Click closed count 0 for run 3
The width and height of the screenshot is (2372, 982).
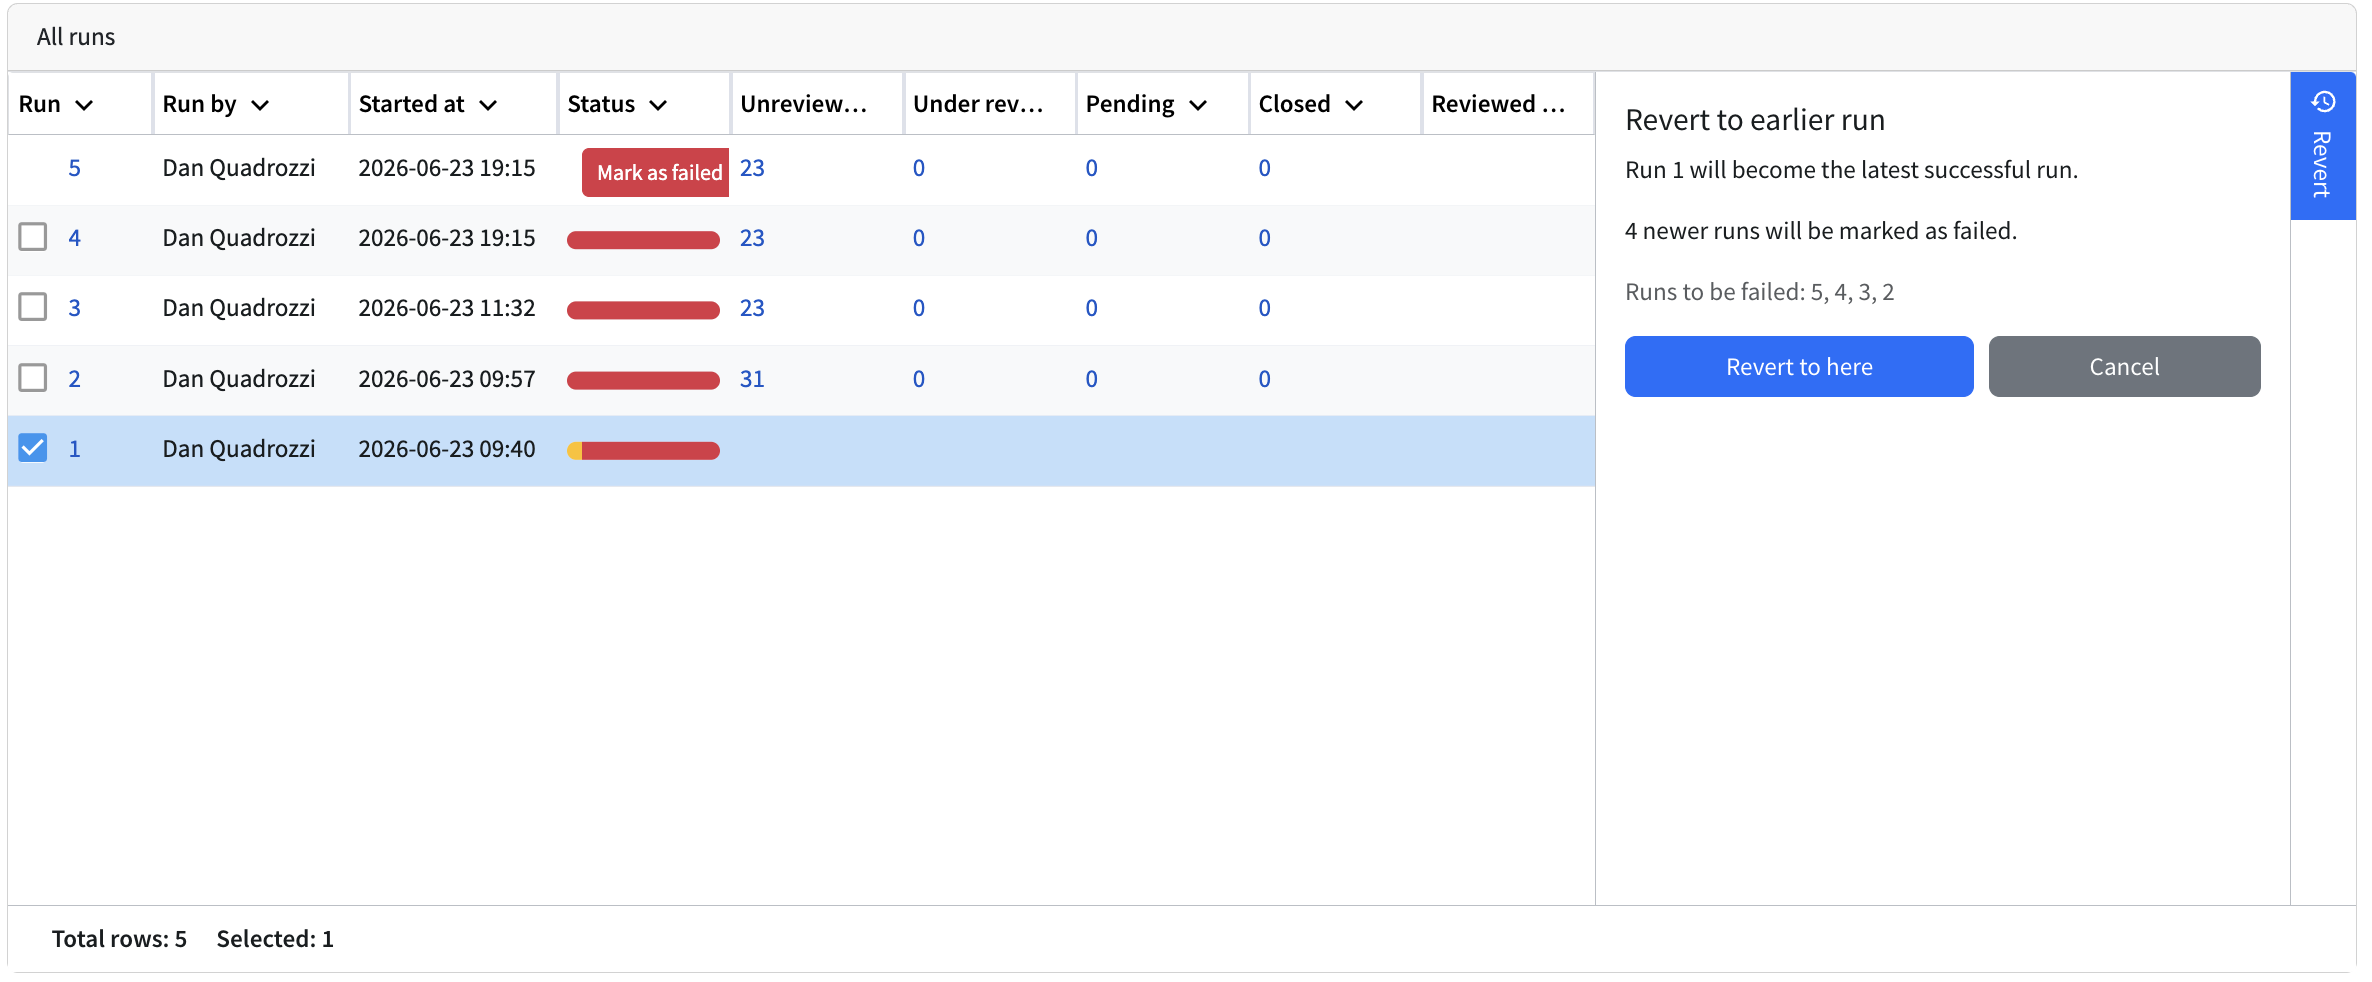[x=1265, y=308]
